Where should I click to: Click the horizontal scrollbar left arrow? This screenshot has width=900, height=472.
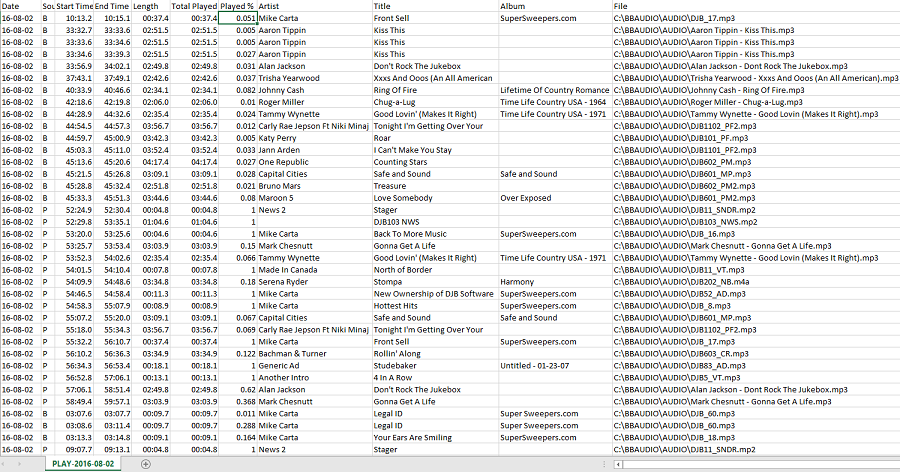coord(618,464)
